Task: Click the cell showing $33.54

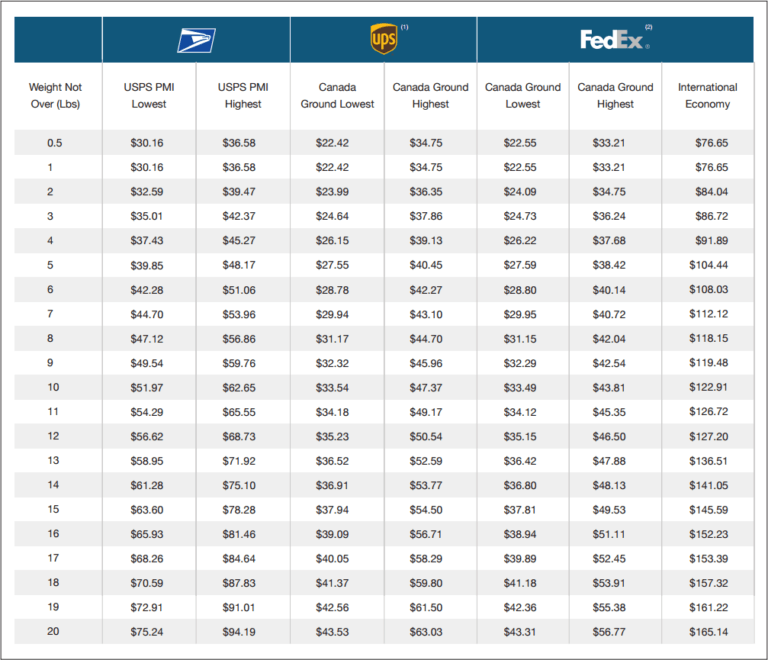Action: pos(332,388)
